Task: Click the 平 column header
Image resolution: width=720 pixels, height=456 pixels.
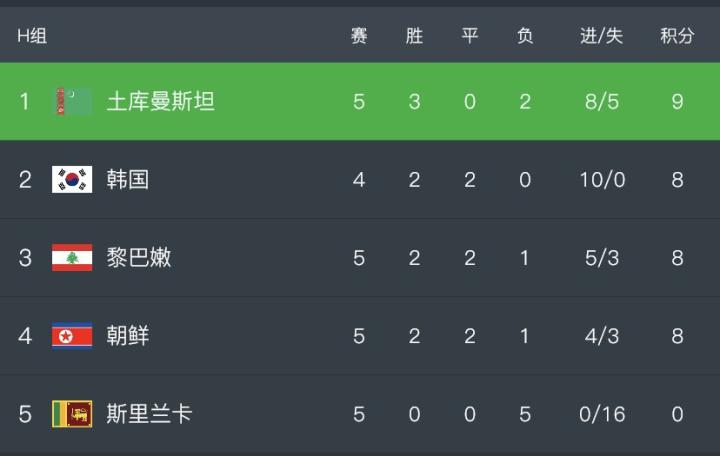Action: tap(469, 36)
